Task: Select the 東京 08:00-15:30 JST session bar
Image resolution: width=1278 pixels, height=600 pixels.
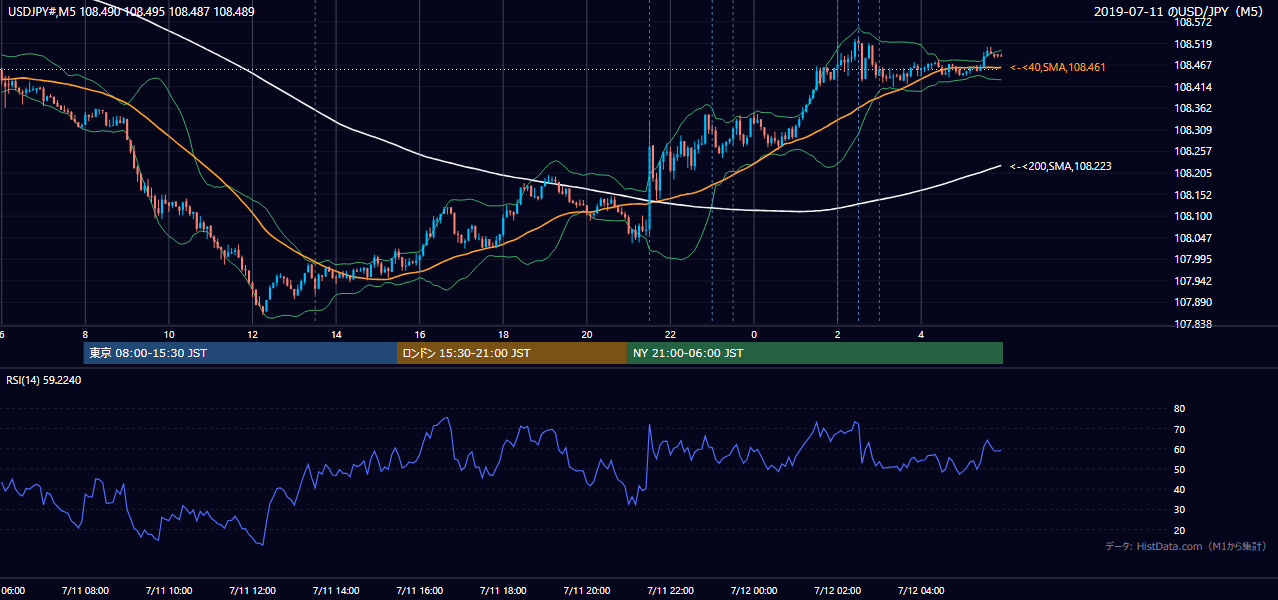Action: click(x=240, y=353)
